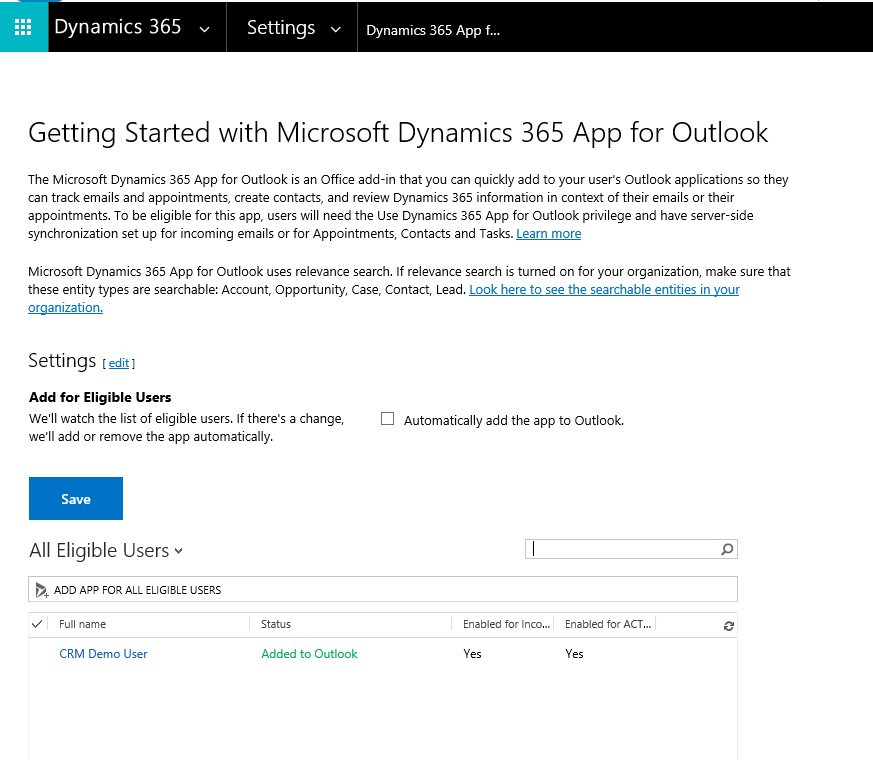Select the Dynamics 365 App for Outlook breadcrumb
873x760 pixels.
[433, 30]
